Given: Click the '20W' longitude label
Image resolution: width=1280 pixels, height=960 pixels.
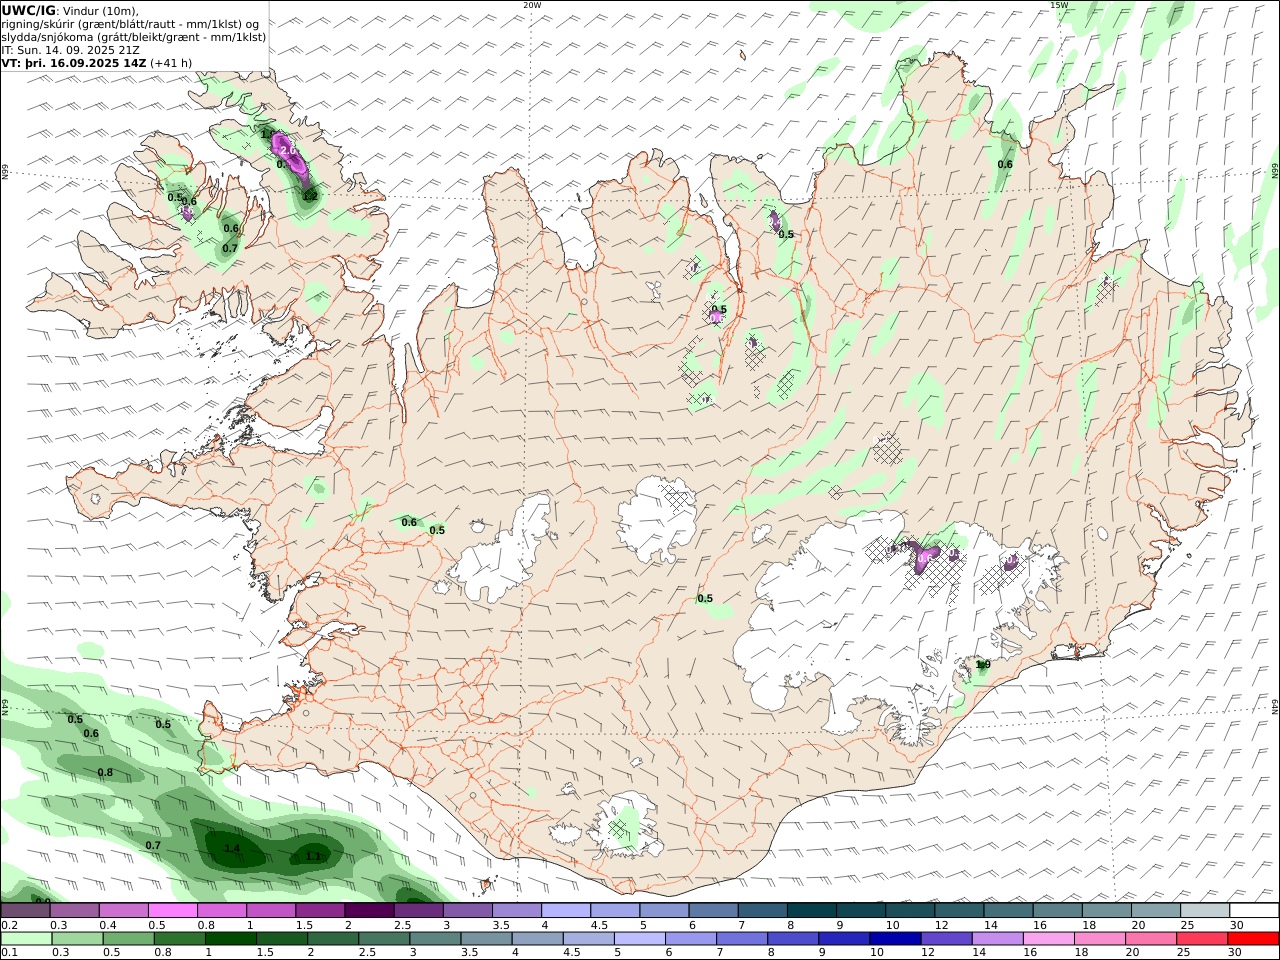Looking at the screenshot, I should tap(532, 5).
